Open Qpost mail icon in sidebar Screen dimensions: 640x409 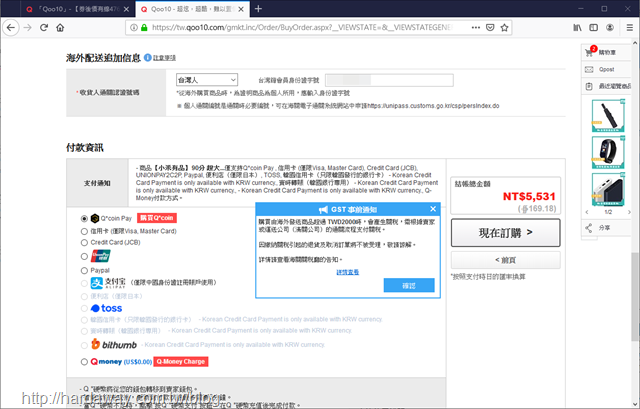589,69
